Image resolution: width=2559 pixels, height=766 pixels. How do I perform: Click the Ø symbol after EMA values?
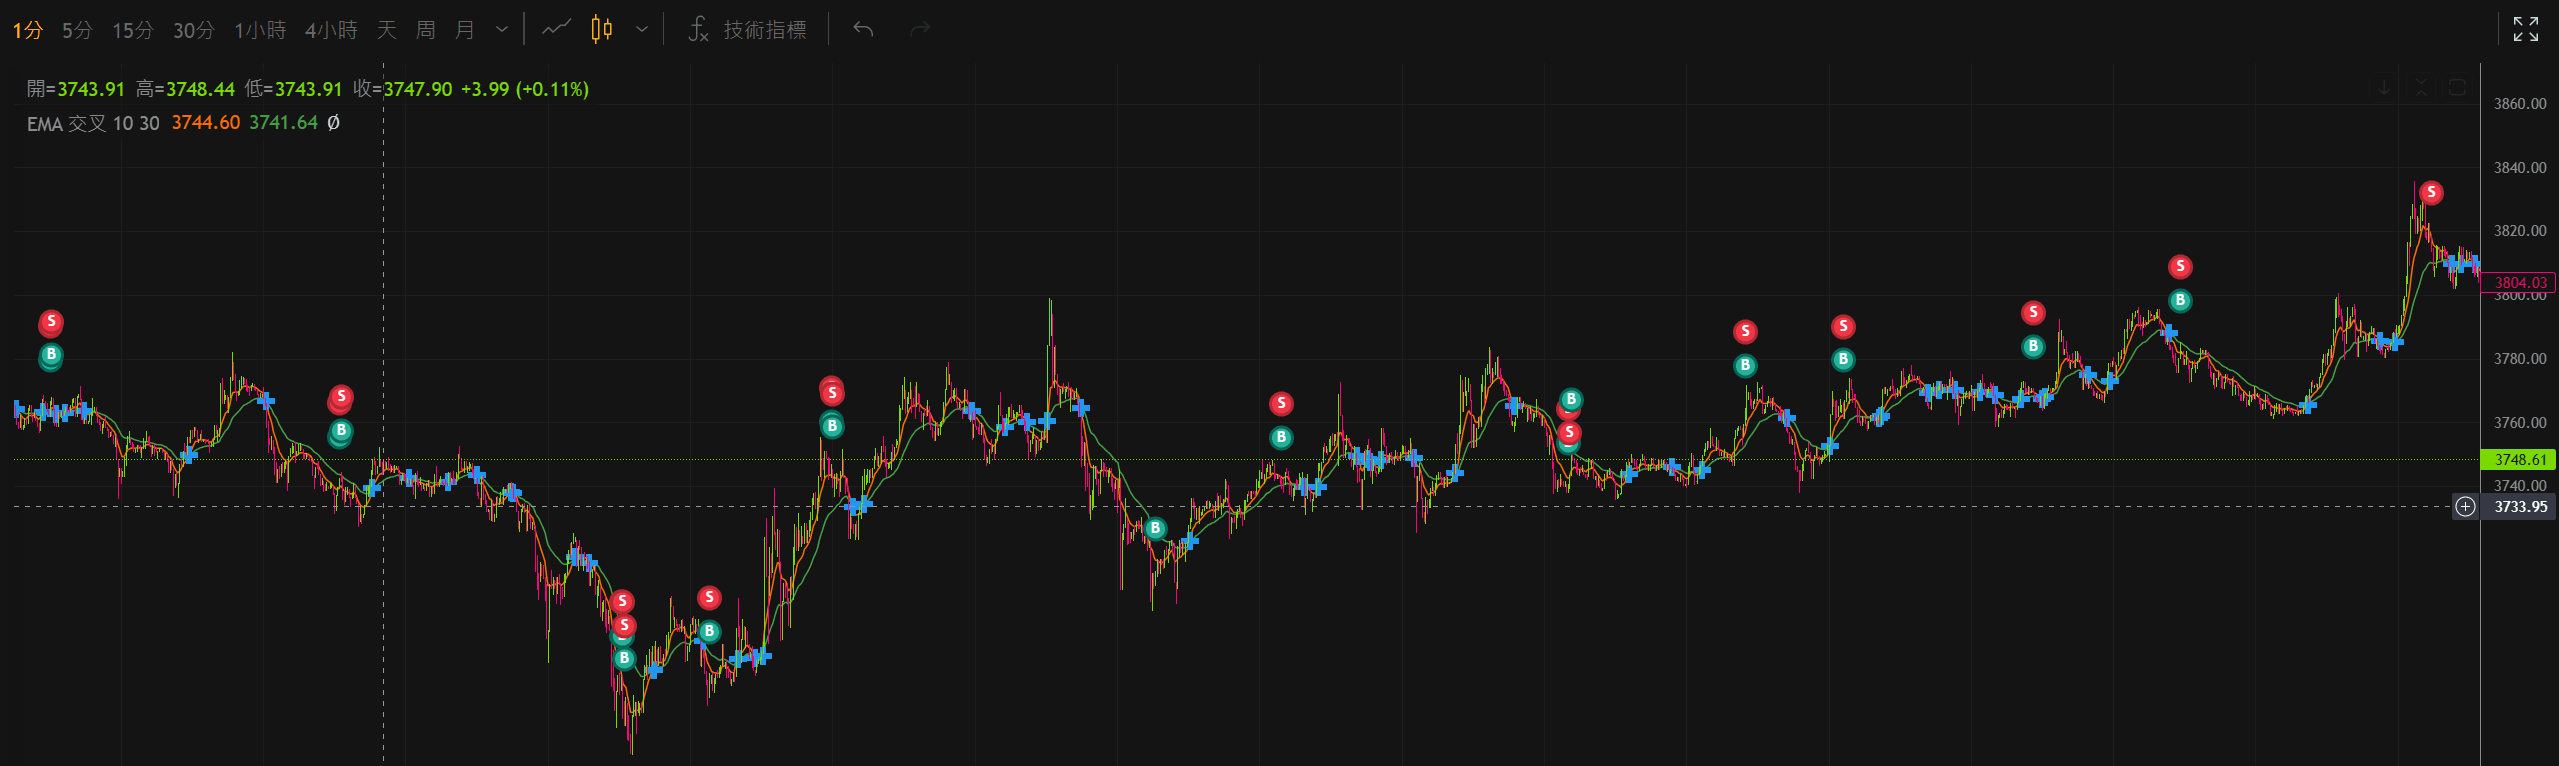pos(334,123)
